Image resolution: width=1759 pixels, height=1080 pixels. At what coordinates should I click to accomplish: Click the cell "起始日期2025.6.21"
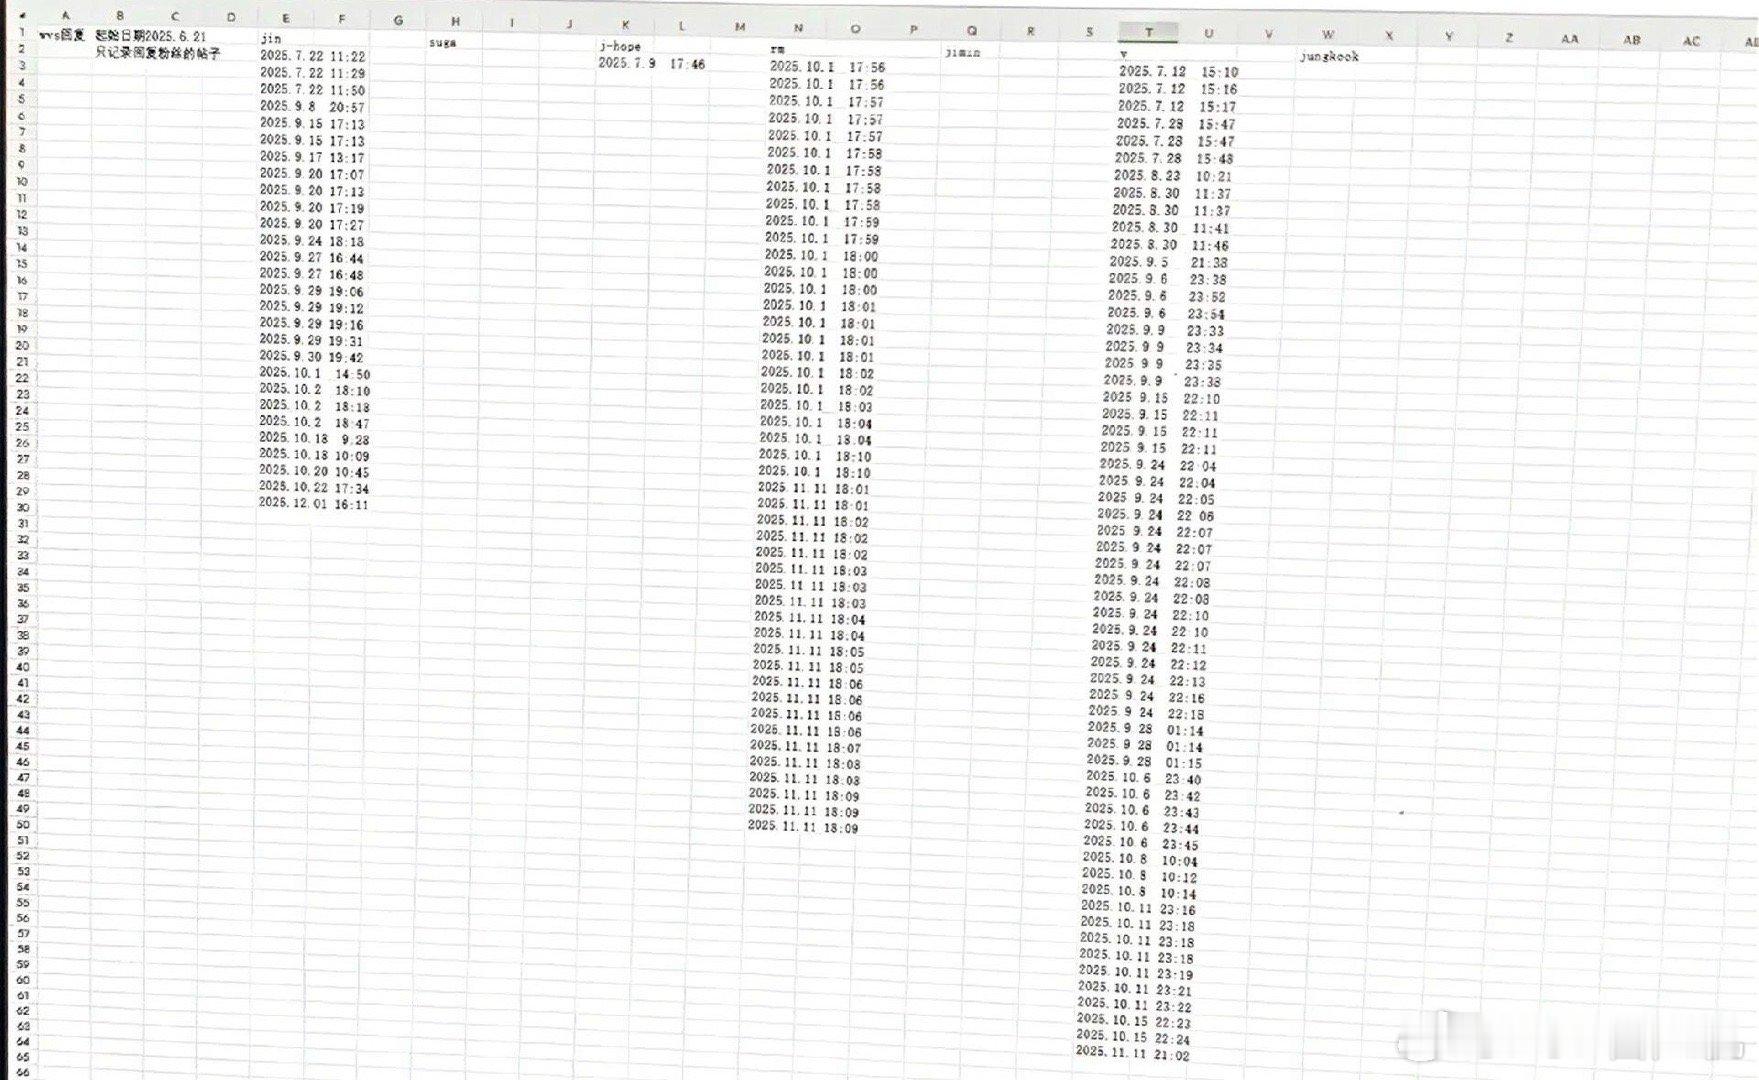151,36
